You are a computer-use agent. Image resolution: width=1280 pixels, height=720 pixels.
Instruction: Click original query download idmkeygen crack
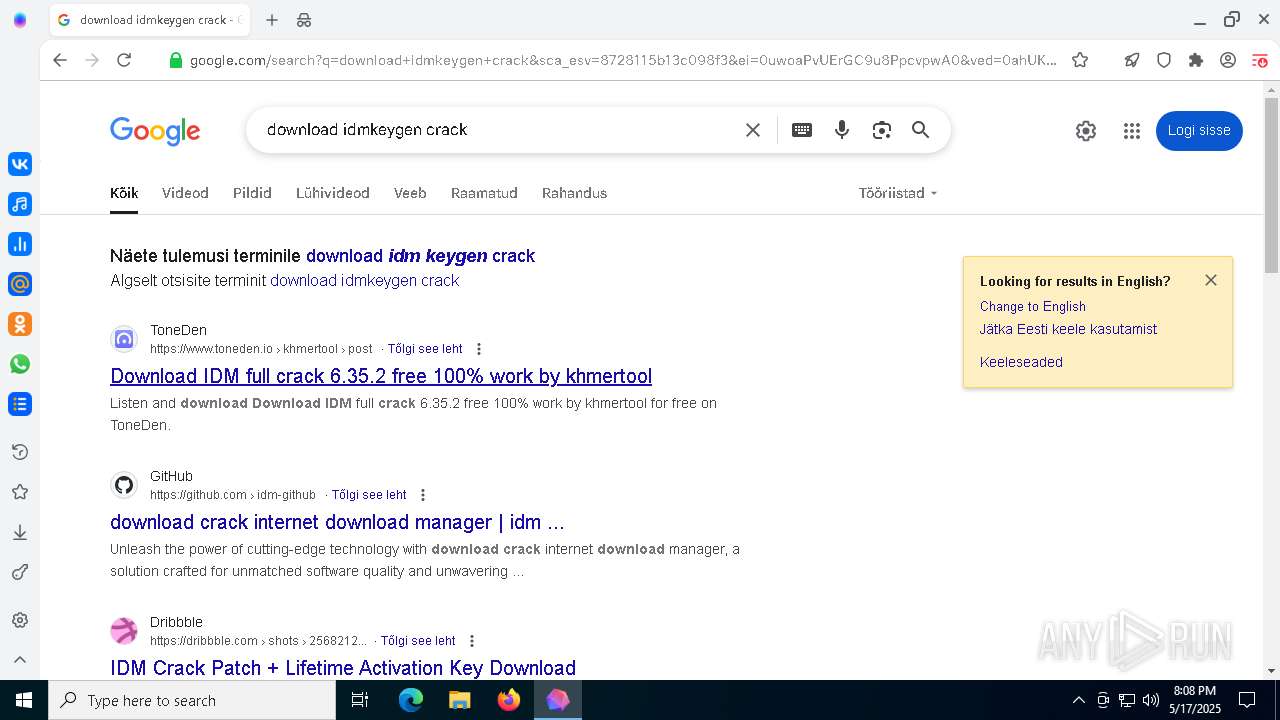[x=364, y=281]
